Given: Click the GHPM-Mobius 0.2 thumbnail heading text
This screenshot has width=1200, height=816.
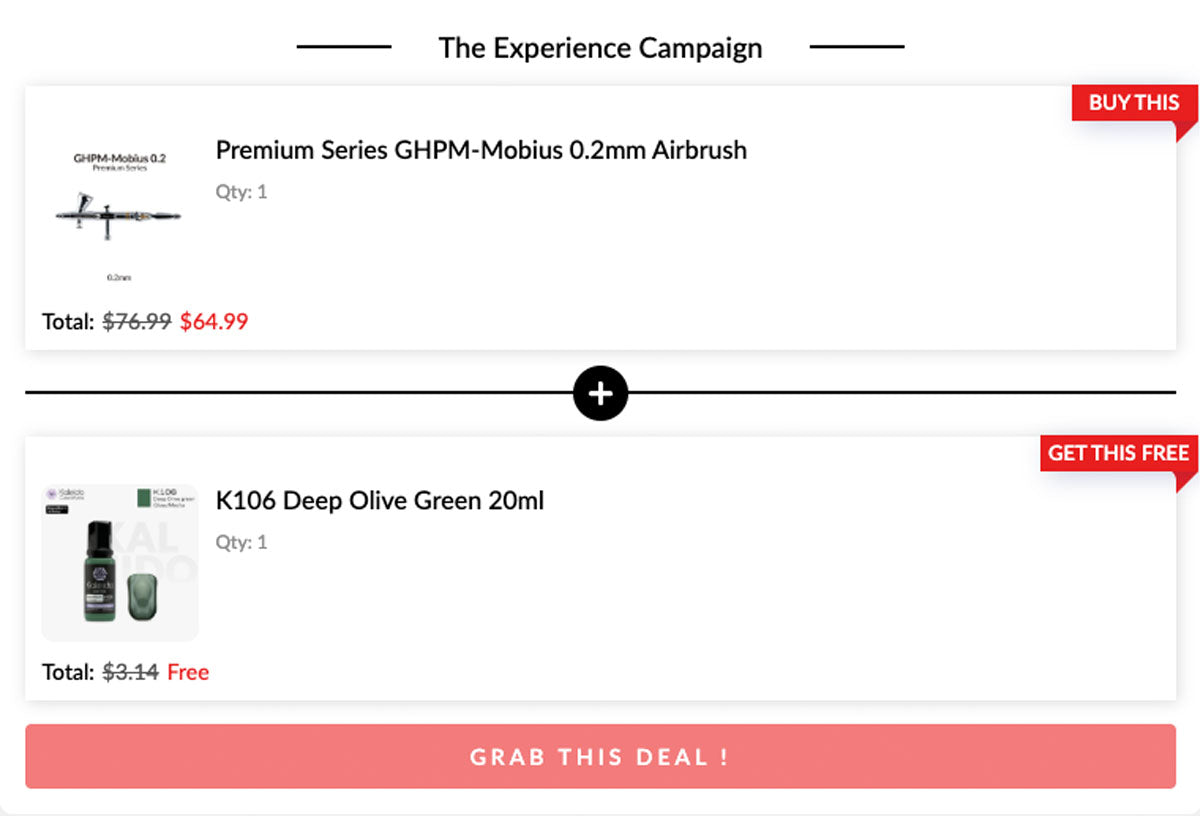Looking at the screenshot, I should pyautogui.click(x=119, y=158).
